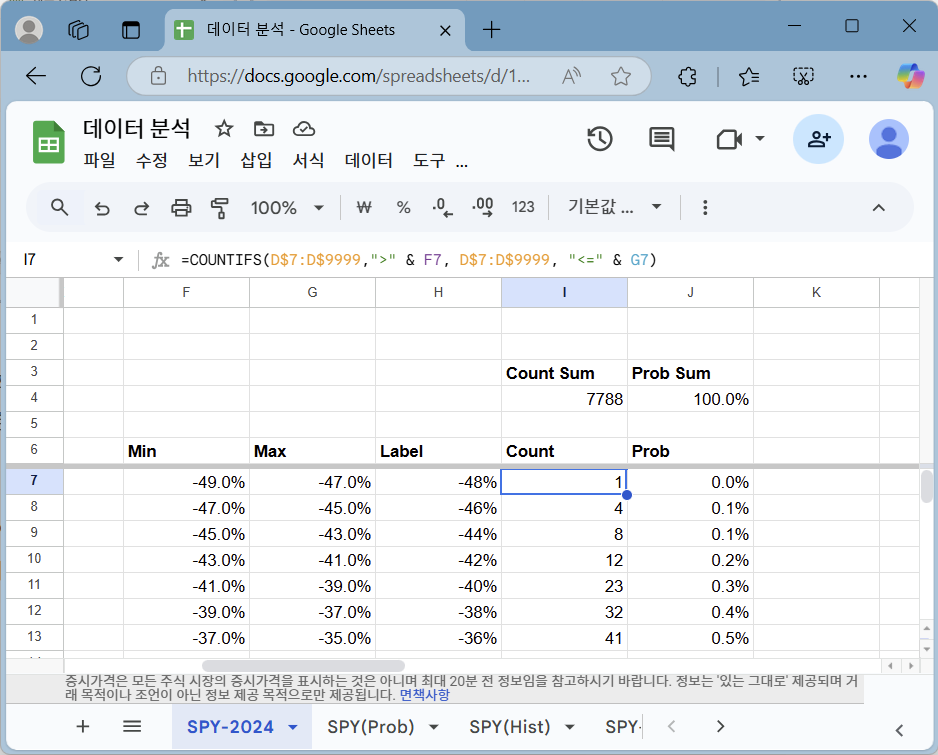Open a new browser tab
Image resolution: width=938 pixels, height=755 pixels.
click(491, 29)
